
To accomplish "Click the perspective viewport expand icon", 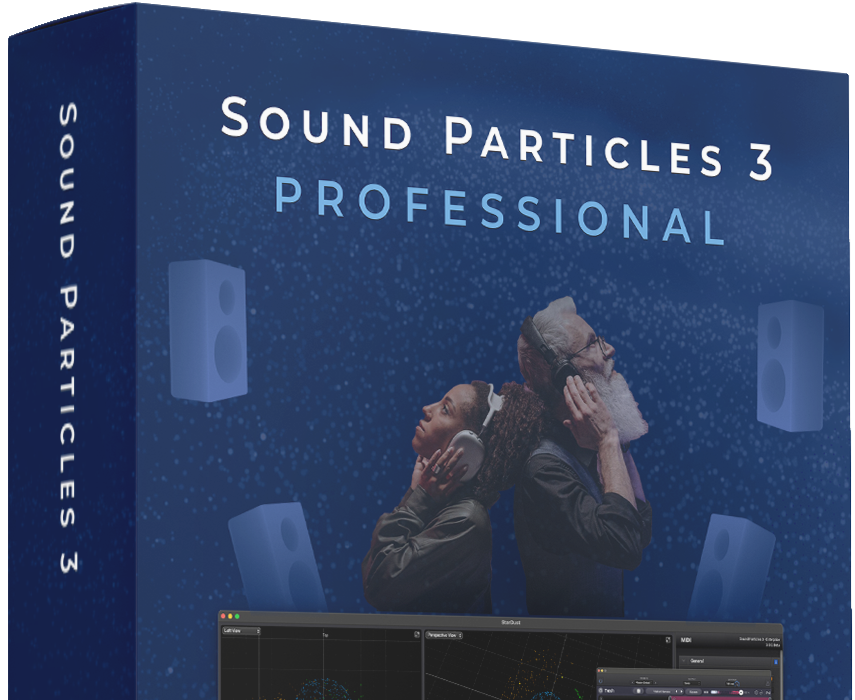I will (x=667, y=637).
